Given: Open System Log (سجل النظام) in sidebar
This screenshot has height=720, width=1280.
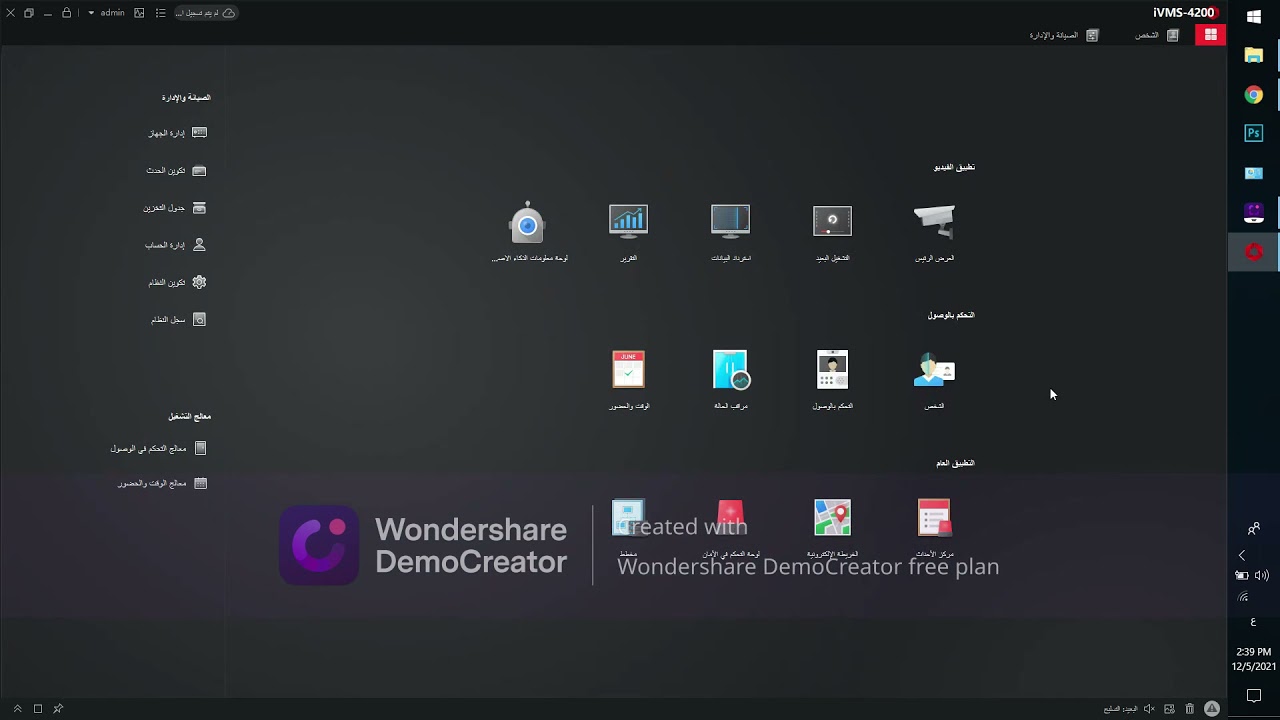Looking at the screenshot, I should coord(178,320).
